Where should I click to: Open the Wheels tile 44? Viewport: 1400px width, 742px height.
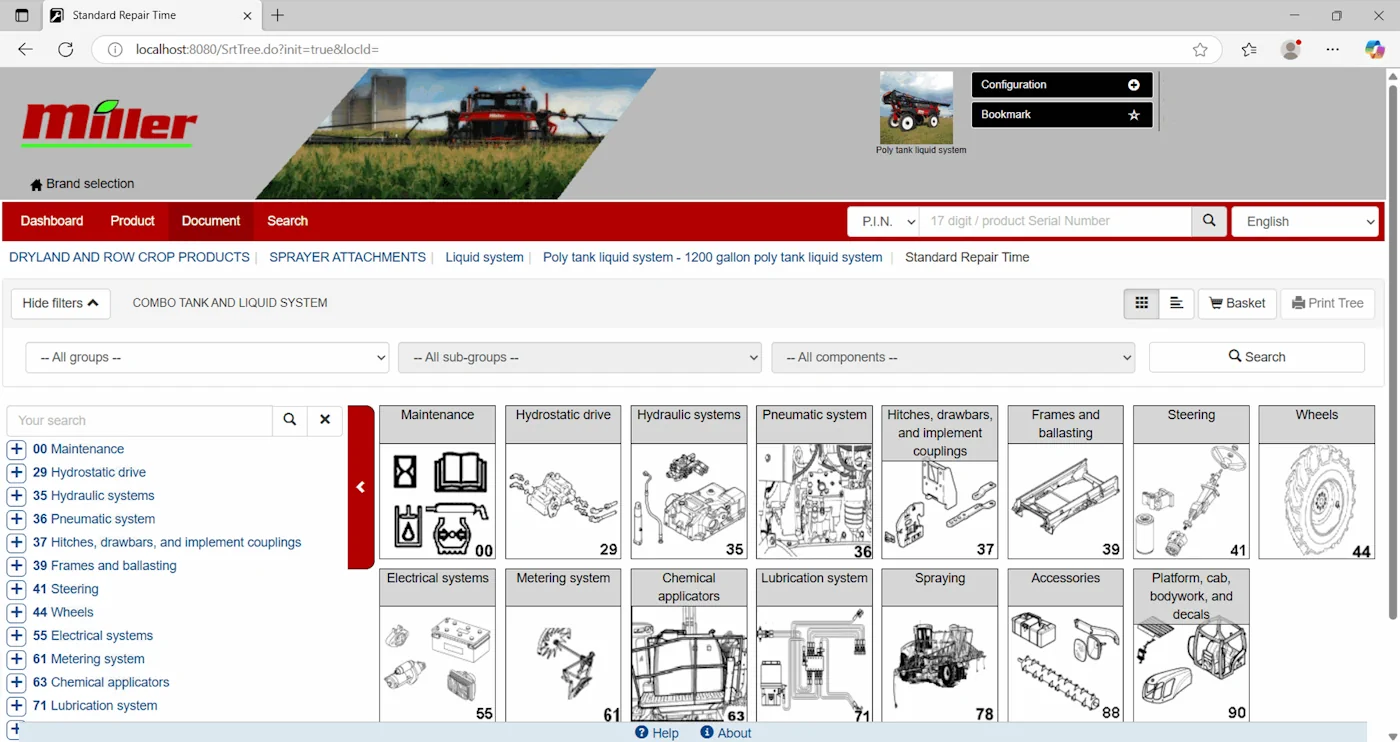point(1316,482)
